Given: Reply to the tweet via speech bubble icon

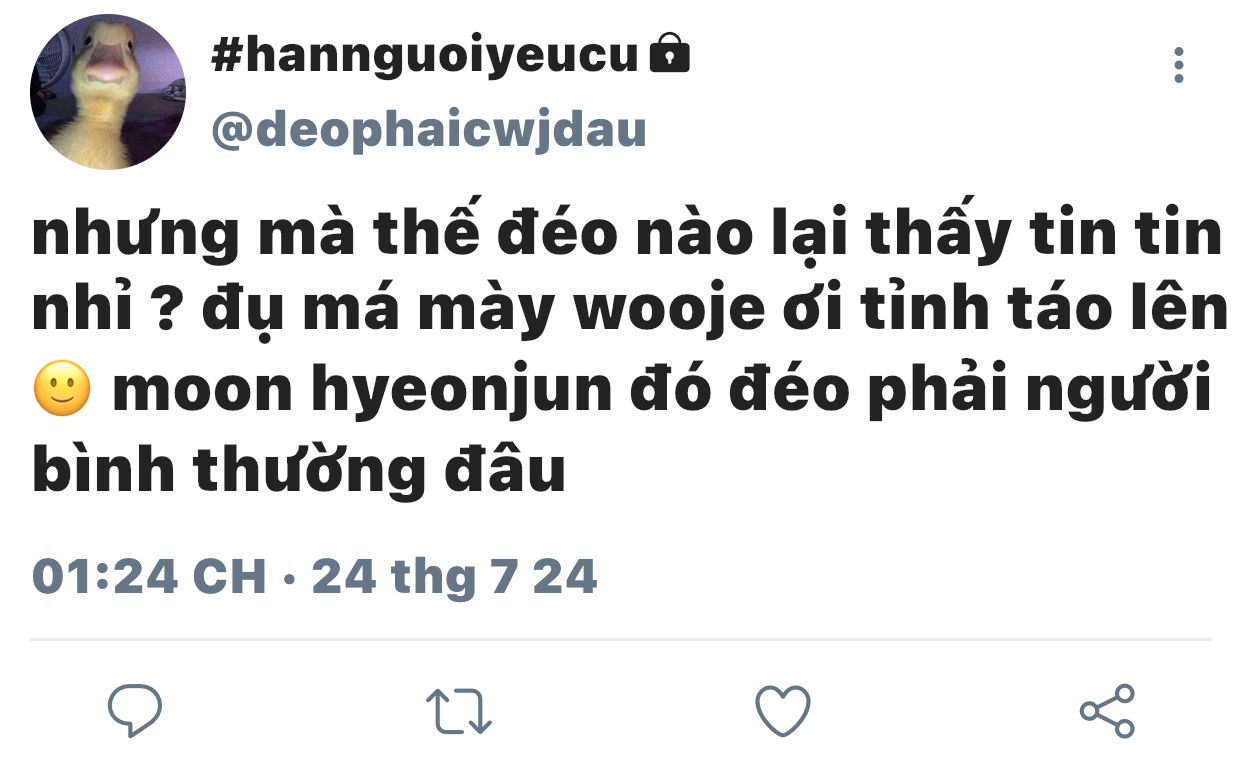Looking at the screenshot, I should click(134, 711).
